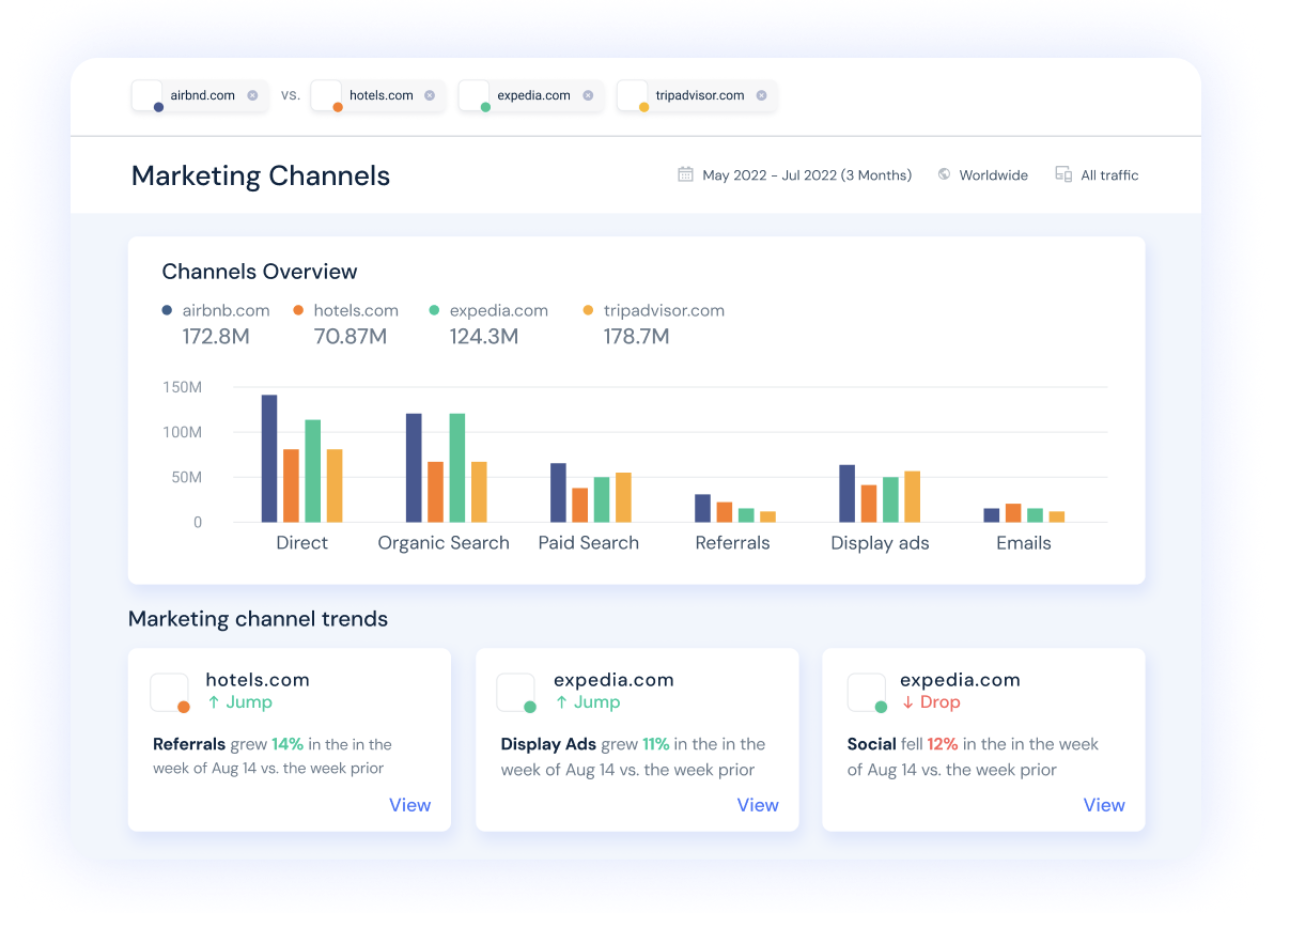
Task: Open the May 2022 - Jul 2022 date range selector
Action: [x=795, y=175]
